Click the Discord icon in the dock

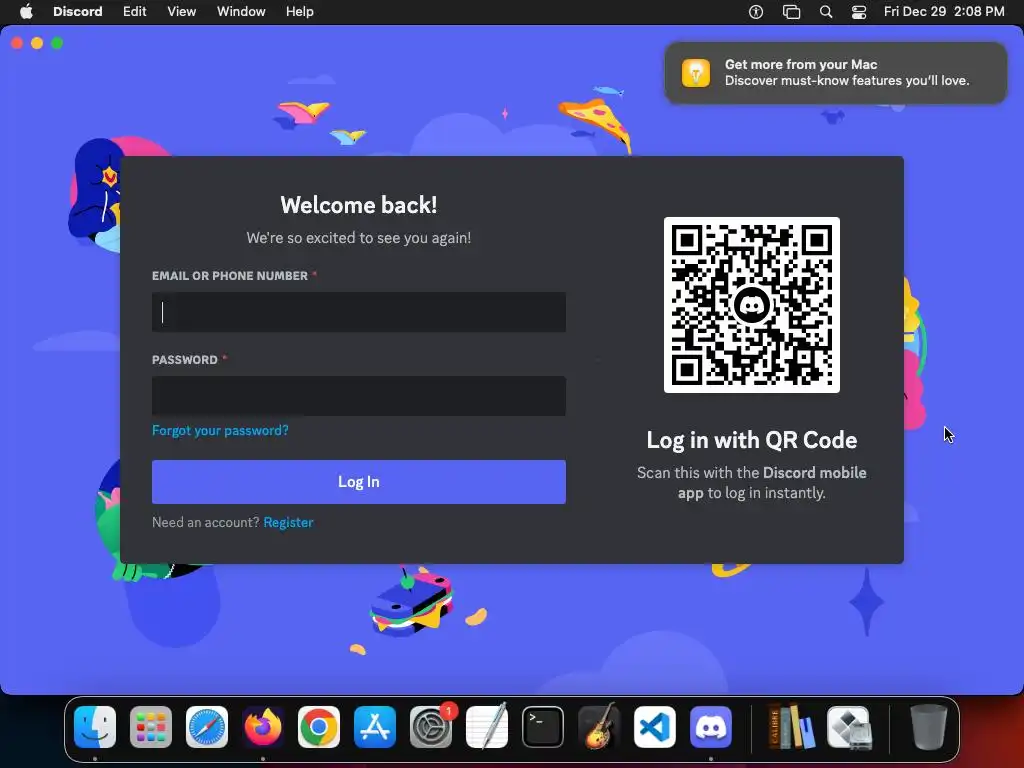pyautogui.click(x=711, y=727)
